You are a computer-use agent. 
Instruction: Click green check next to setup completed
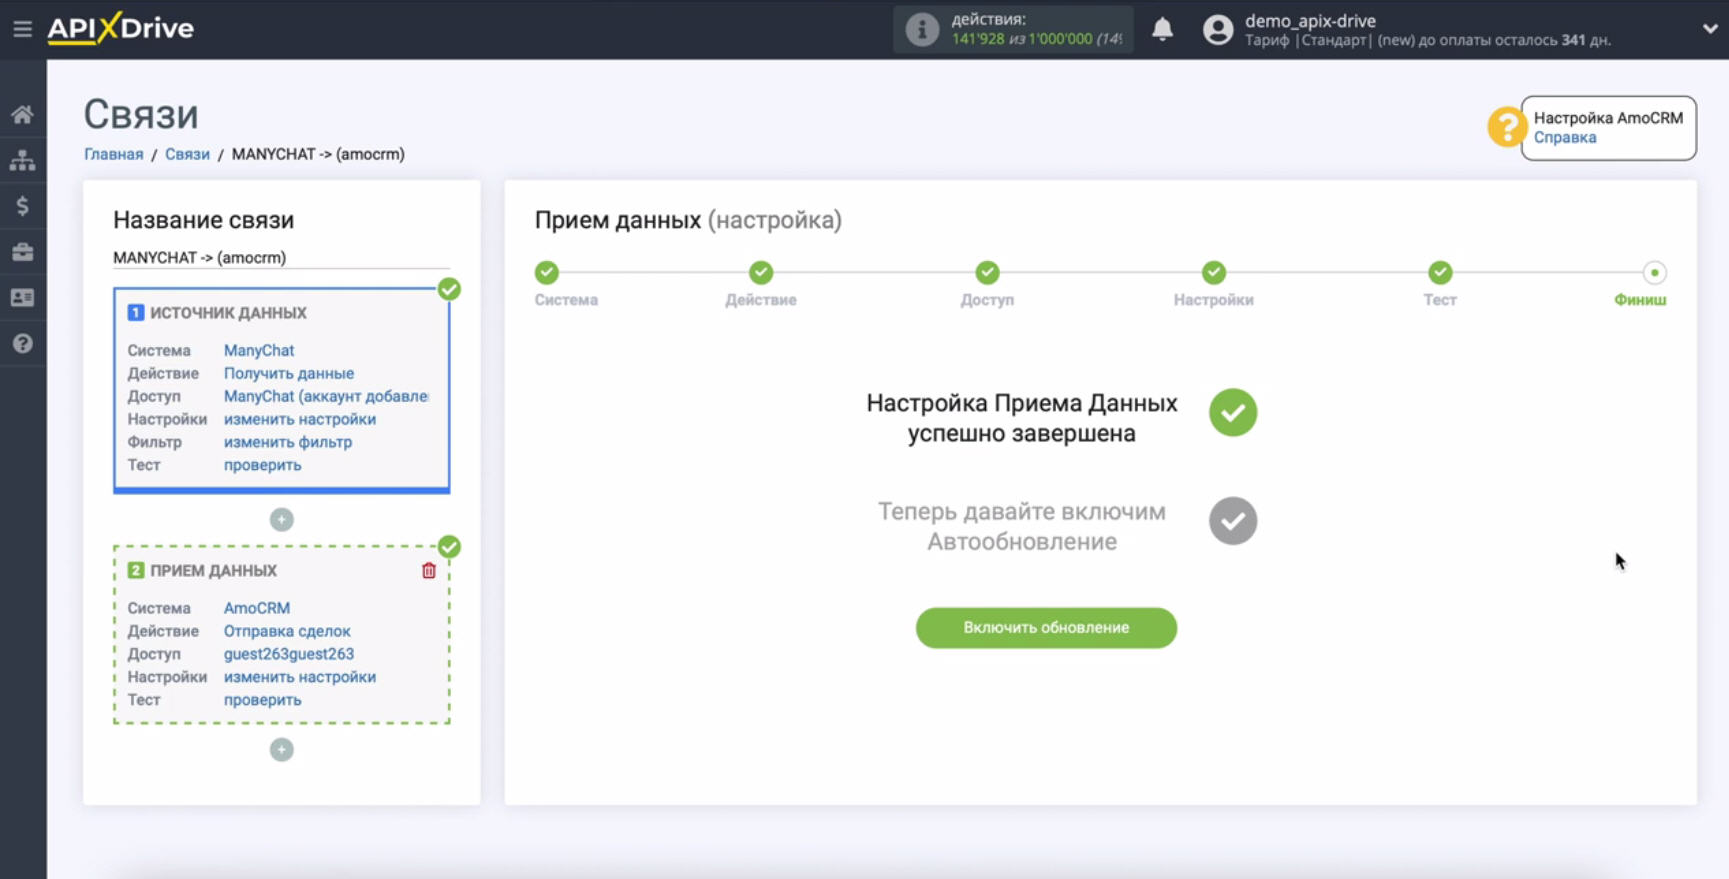coord(1233,413)
